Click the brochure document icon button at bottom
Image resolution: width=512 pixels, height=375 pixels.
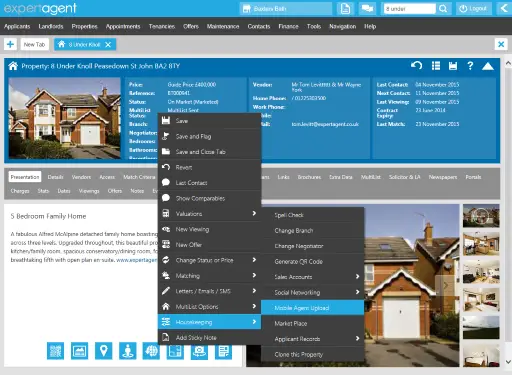[223, 351]
